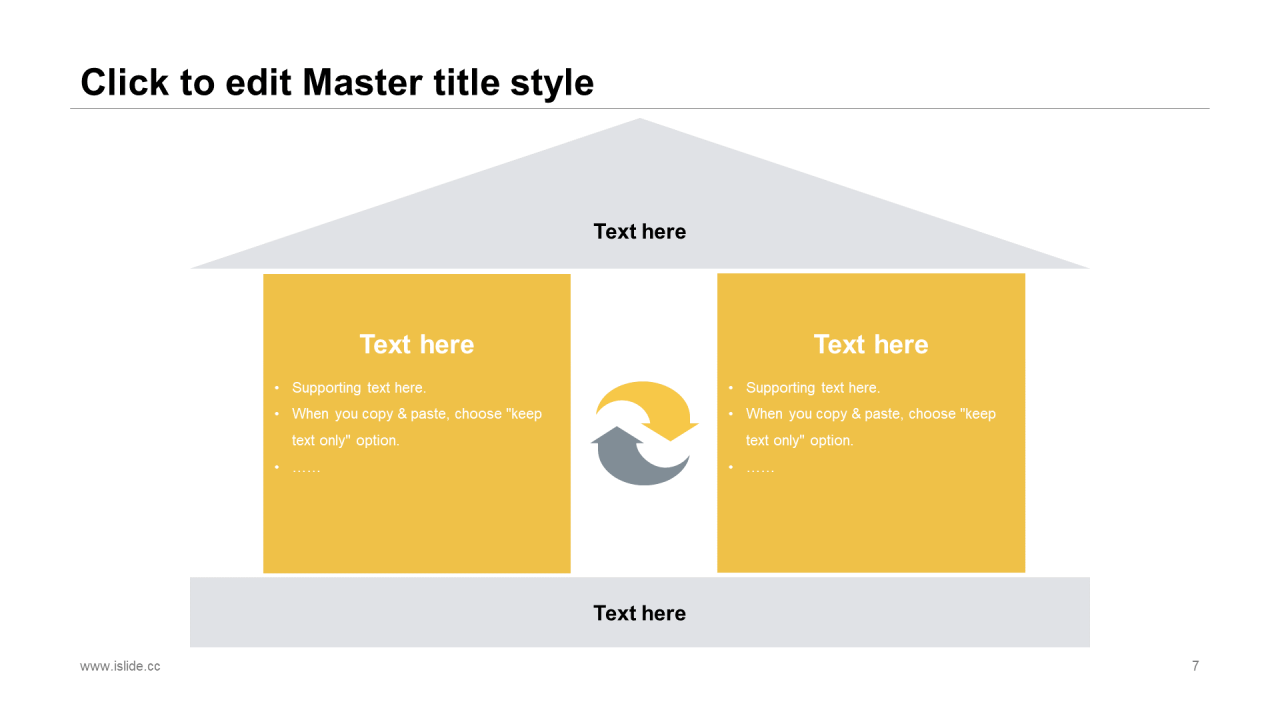The height and width of the screenshot is (720, 1280).
Task: Click left box 'text only" option' line
Action: pyautogui.click(x=346, y=440)
